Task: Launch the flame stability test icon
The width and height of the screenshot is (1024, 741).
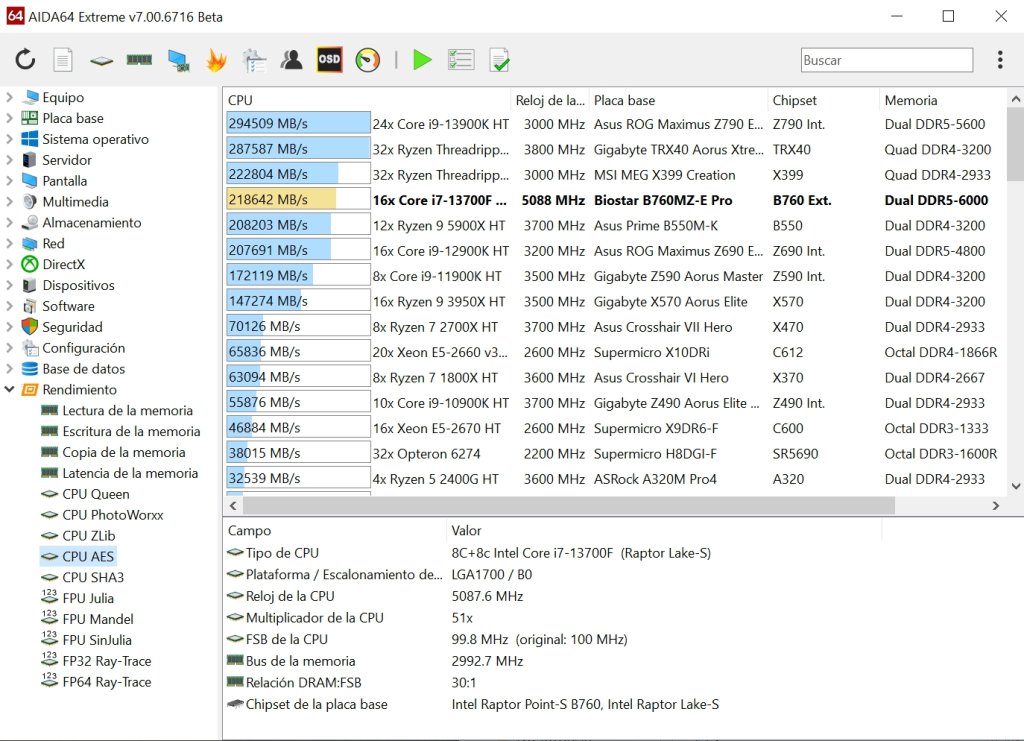Action: point(216,60)
